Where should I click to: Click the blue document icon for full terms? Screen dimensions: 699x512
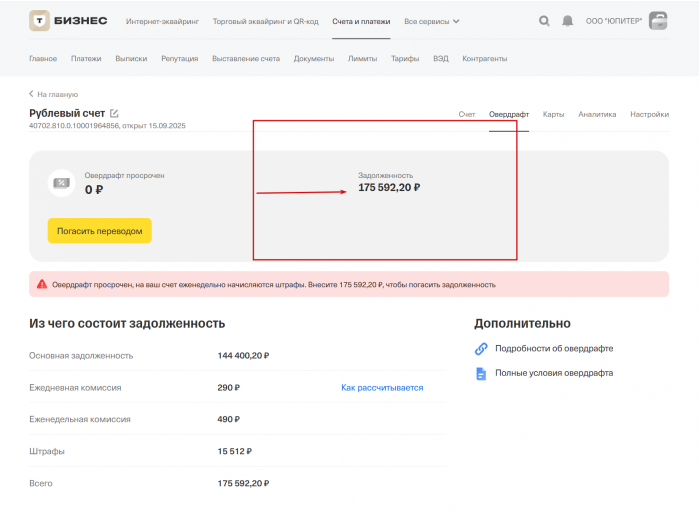pos(481,373)
